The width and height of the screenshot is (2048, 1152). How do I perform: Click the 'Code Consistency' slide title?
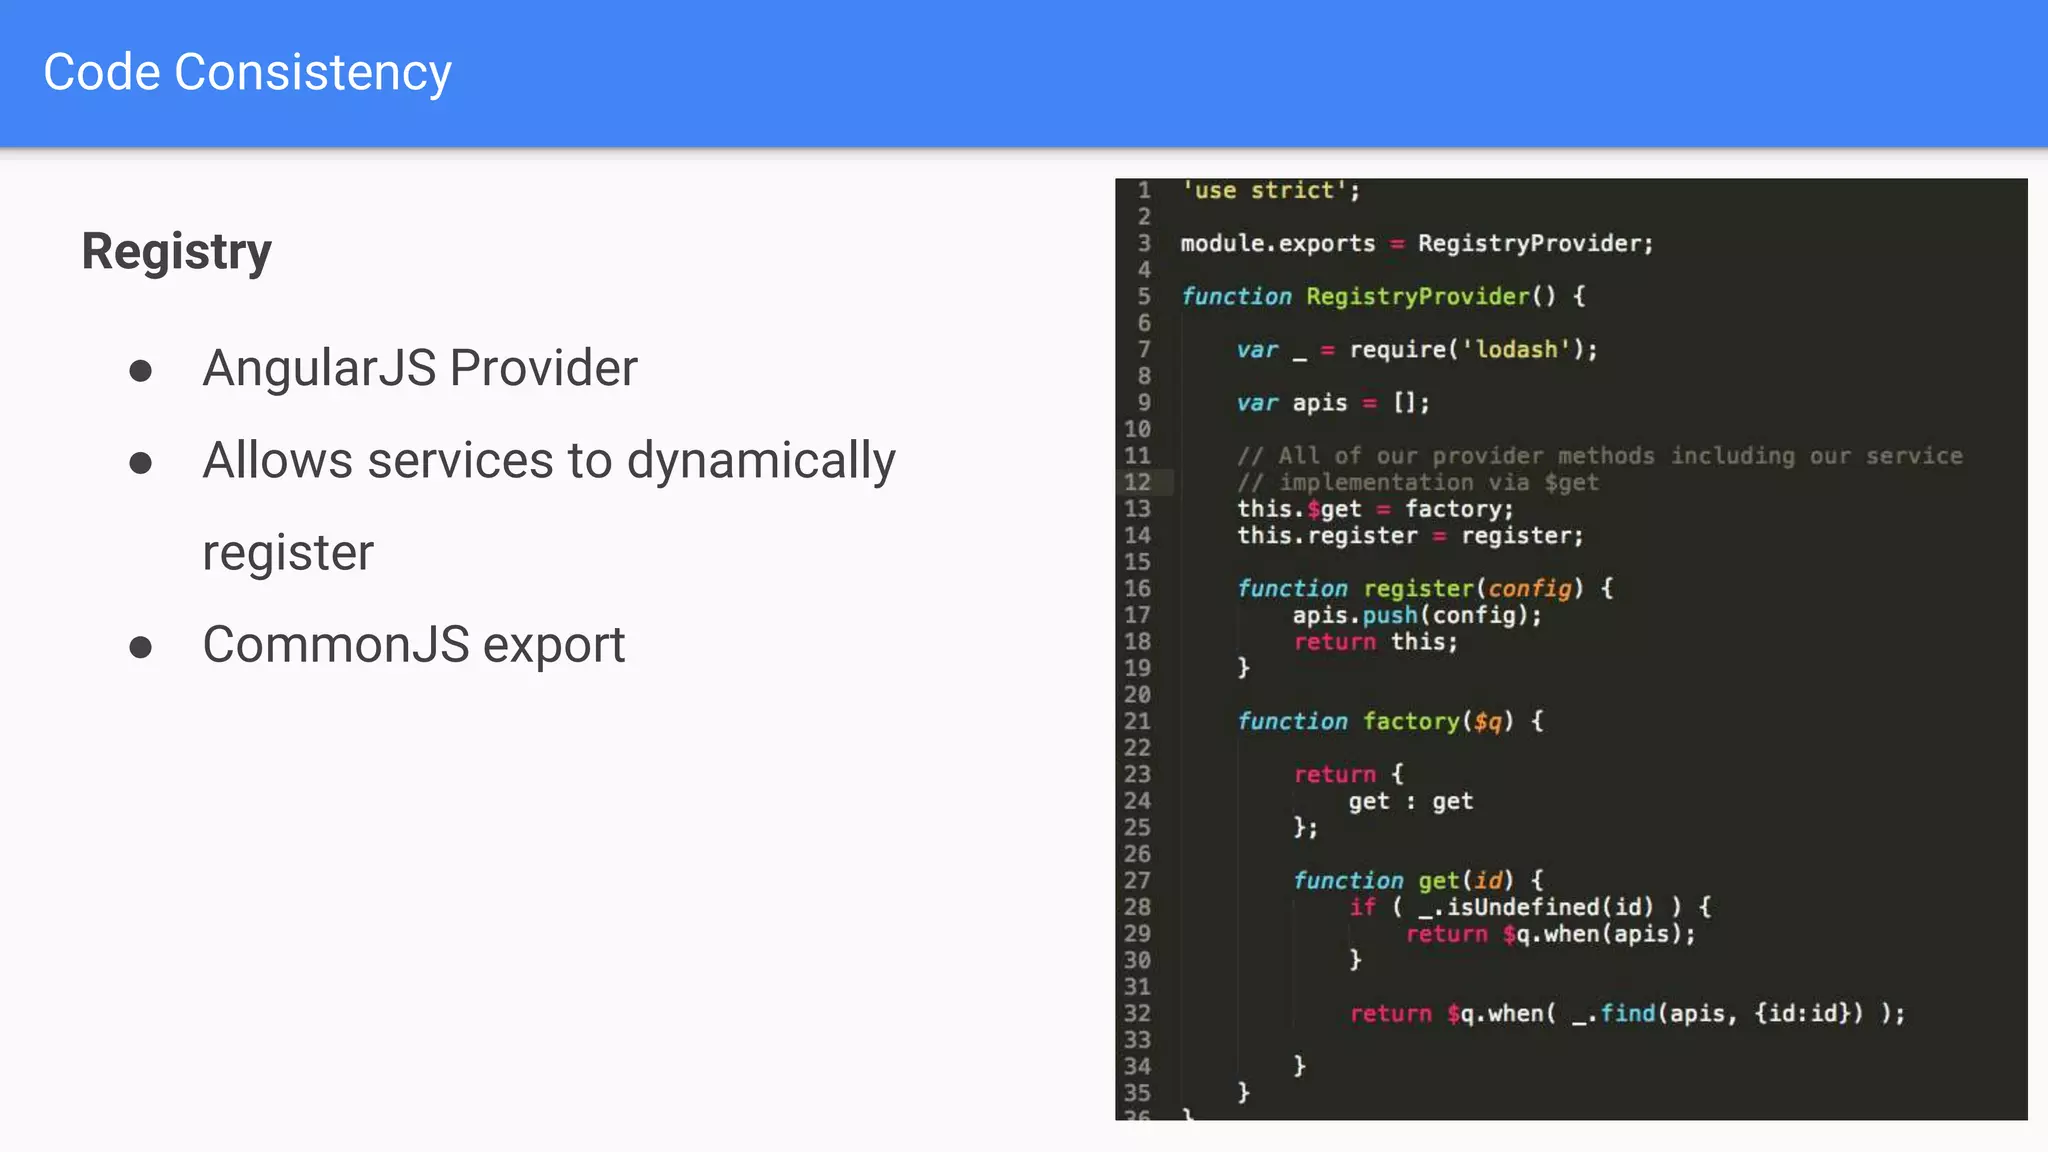(247, 73)
